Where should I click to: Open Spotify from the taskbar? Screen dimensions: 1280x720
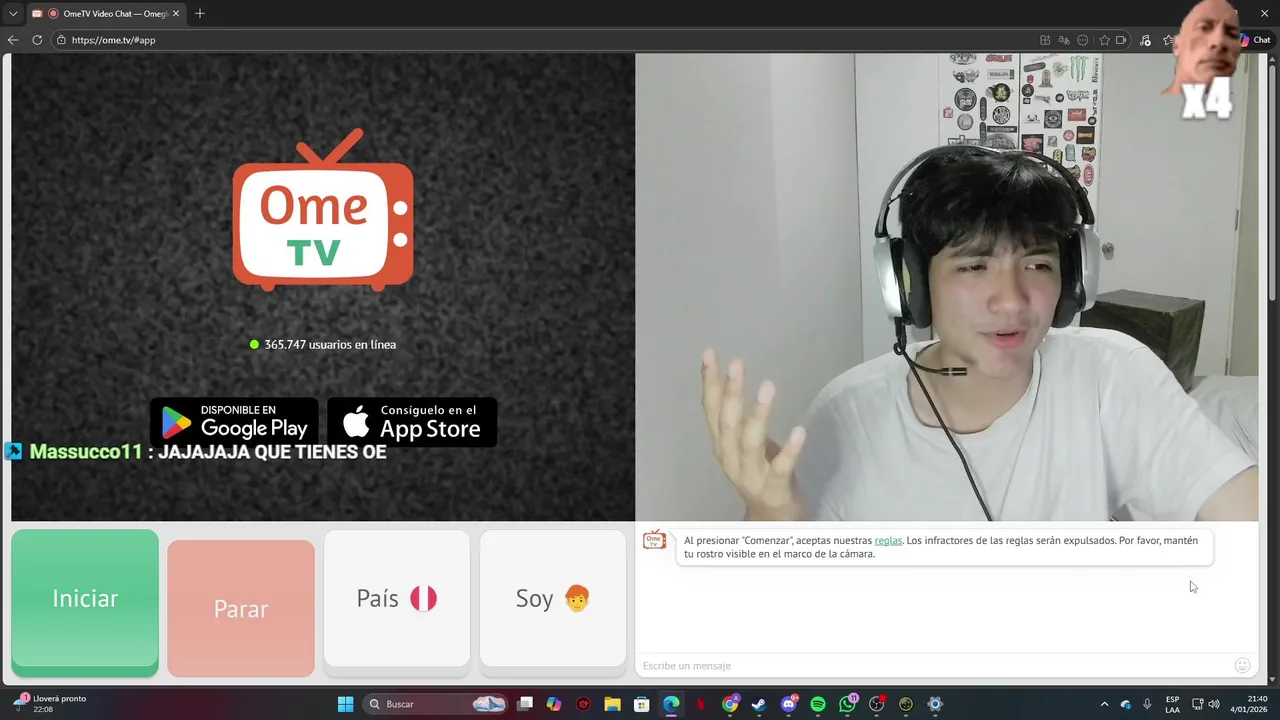tap(818, 704)
